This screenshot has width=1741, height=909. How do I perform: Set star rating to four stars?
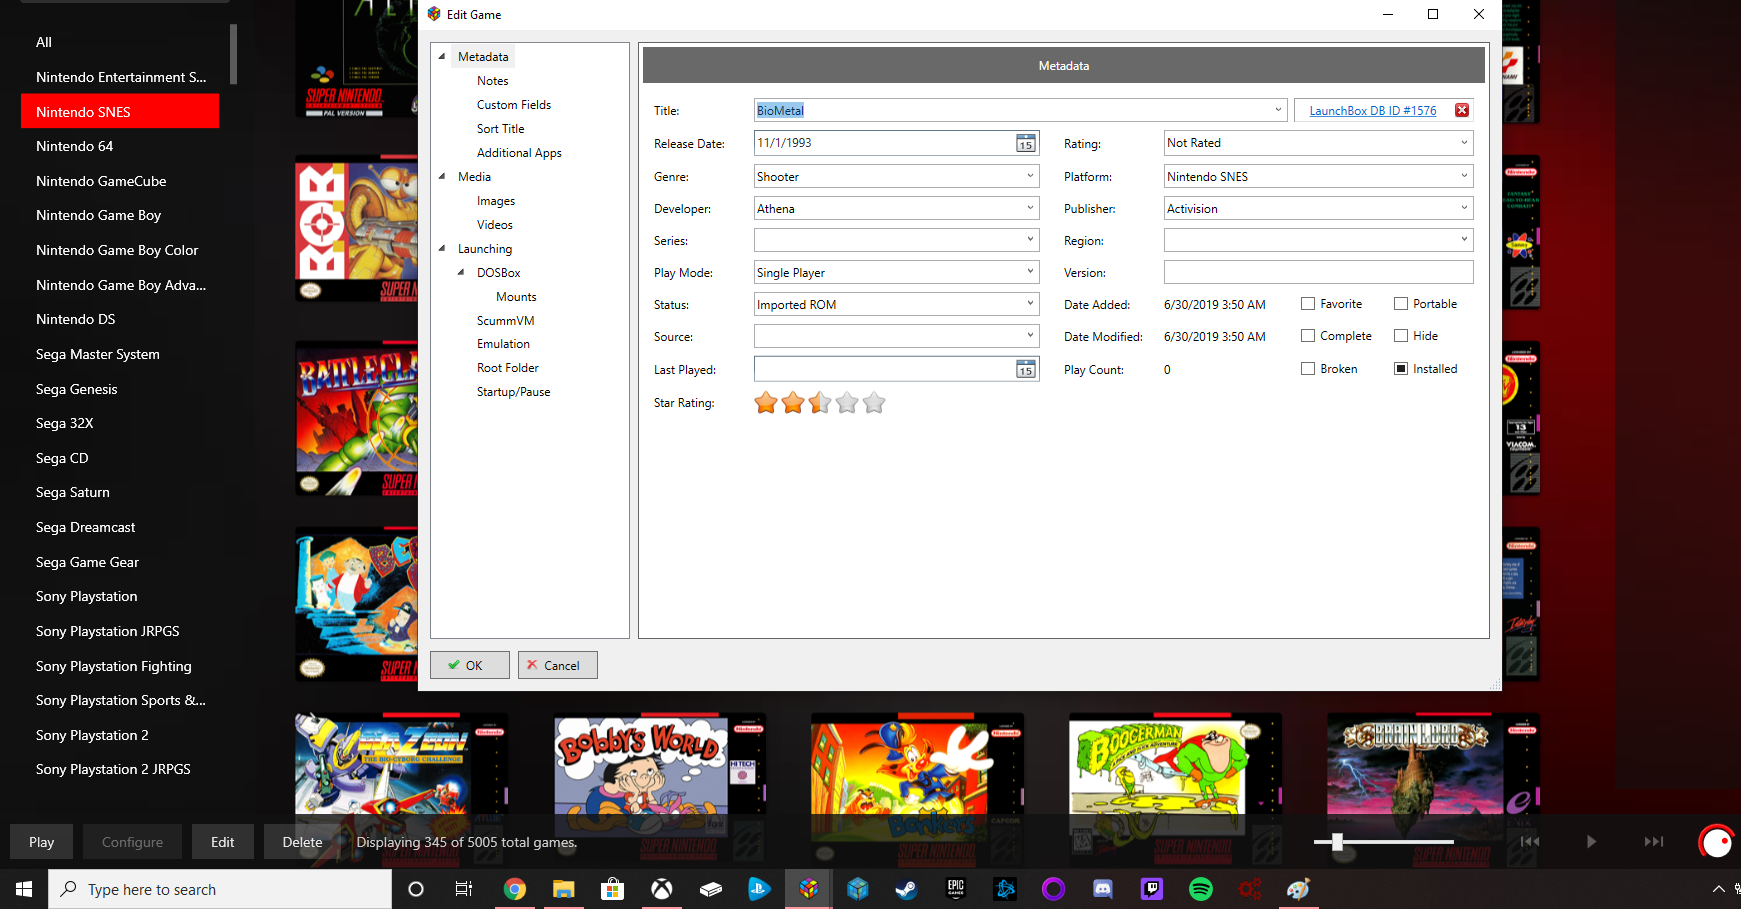pyautogui.click(x=847, y=403)
